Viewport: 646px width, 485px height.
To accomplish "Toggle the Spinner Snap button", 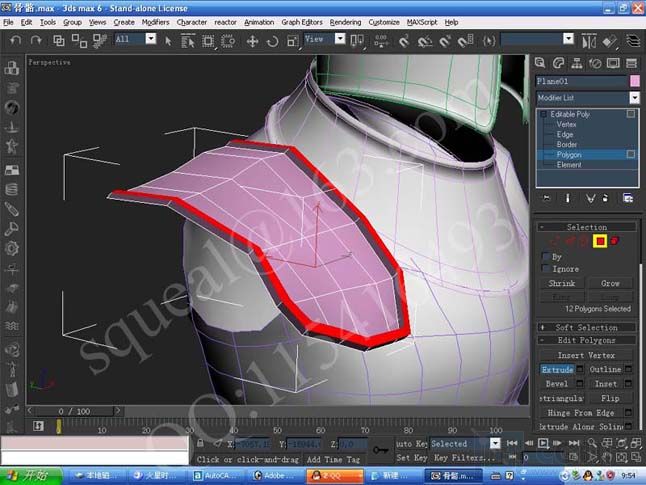I will pos(465,41).
